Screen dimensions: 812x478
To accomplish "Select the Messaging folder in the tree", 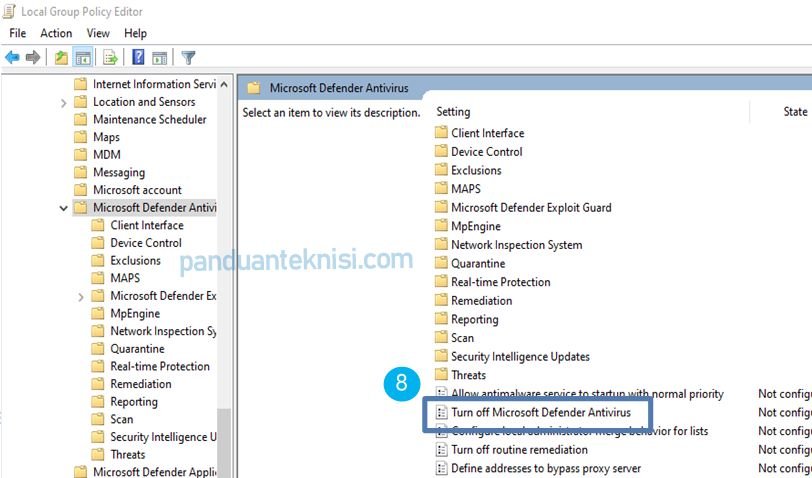I will [x=119, y=172].
